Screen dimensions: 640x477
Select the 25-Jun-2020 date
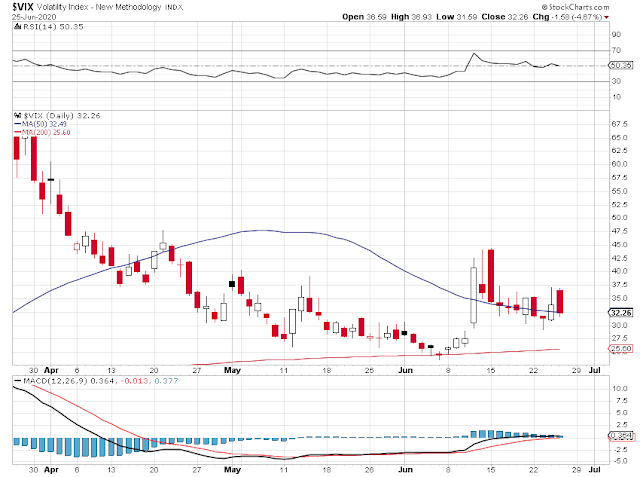click(34, 17)
